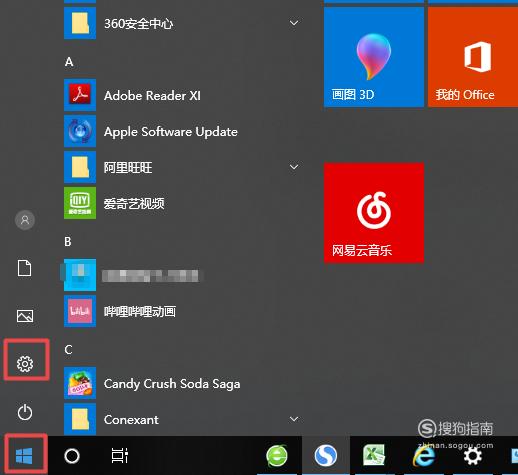Open Task View on the taskbar
Viewport: 518px width, 475px height.
[120, 456]
